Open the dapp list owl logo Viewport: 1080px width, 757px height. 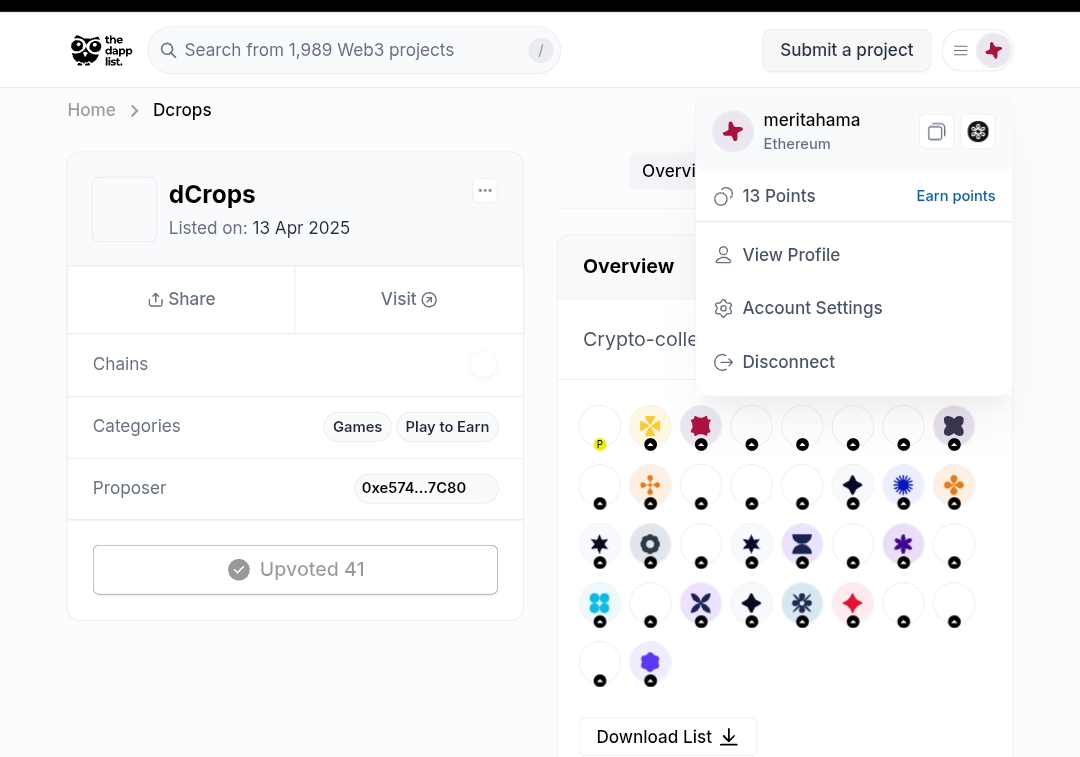point(101,50)
